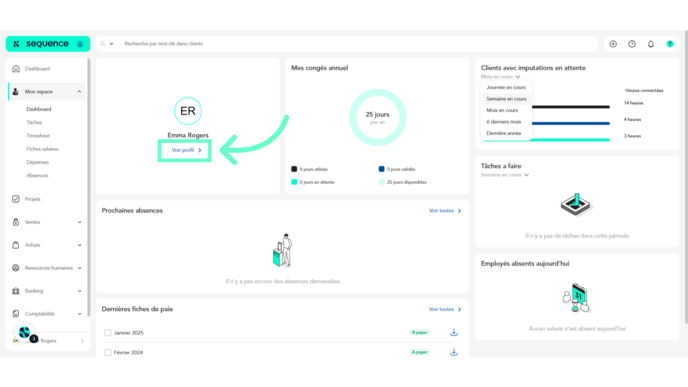Viewport: 688px width, 387px height.
Task: Open Dépenses in the sidebar
Action: [x=38, y=162]
